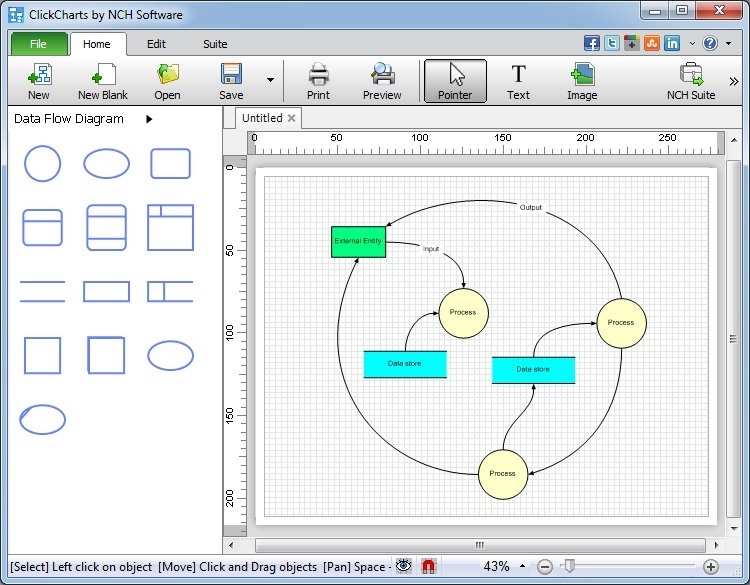Save the diagram with the Save icon
The image size is (750, 585).
click(x=232, y=81)
